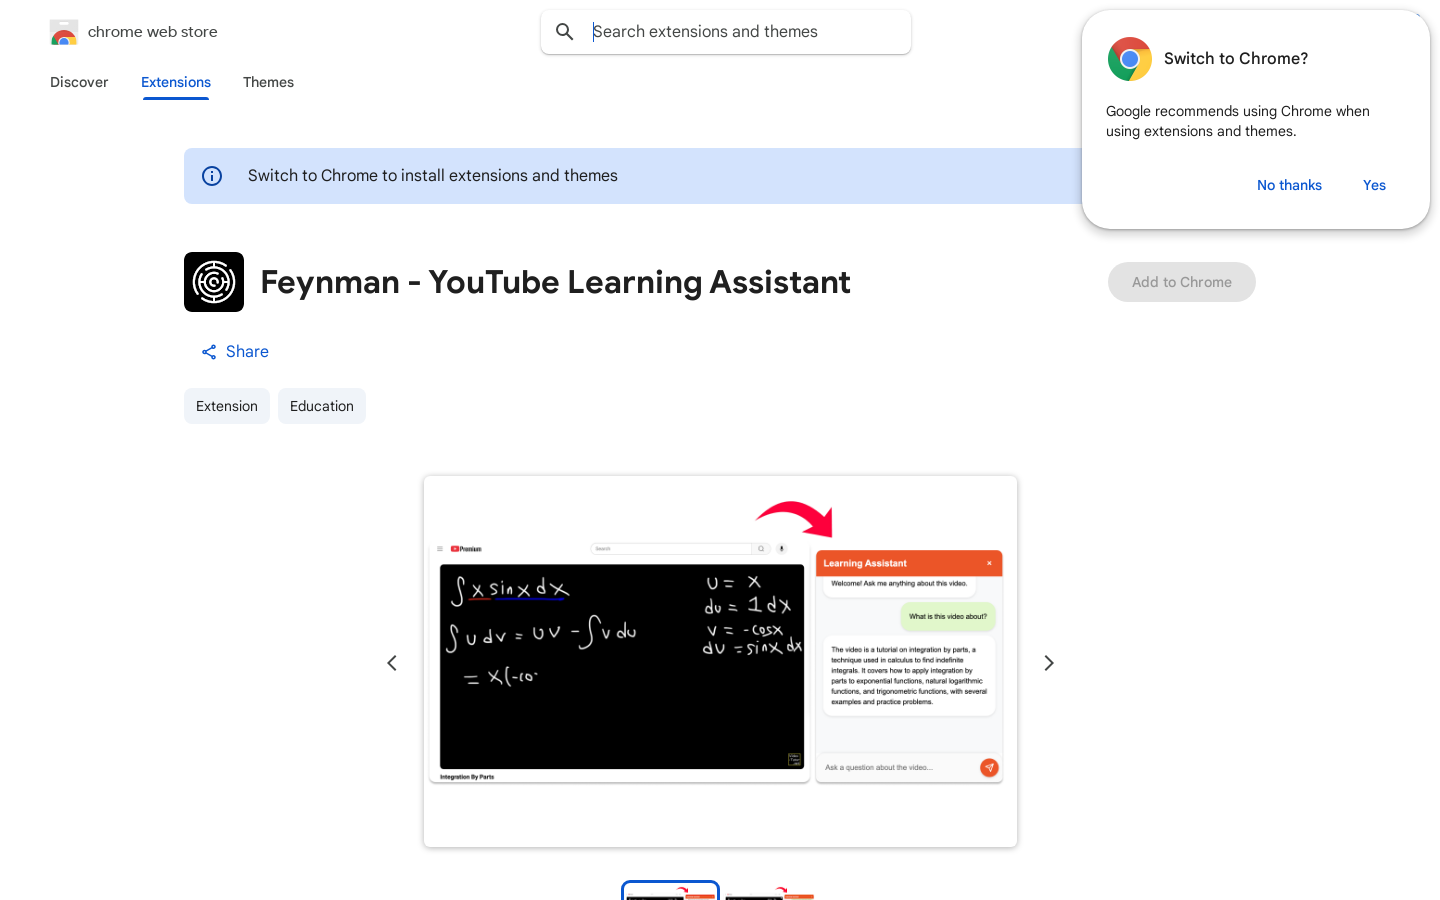
Task: Open the main screenshot preview image
Action: click(720, 661)
